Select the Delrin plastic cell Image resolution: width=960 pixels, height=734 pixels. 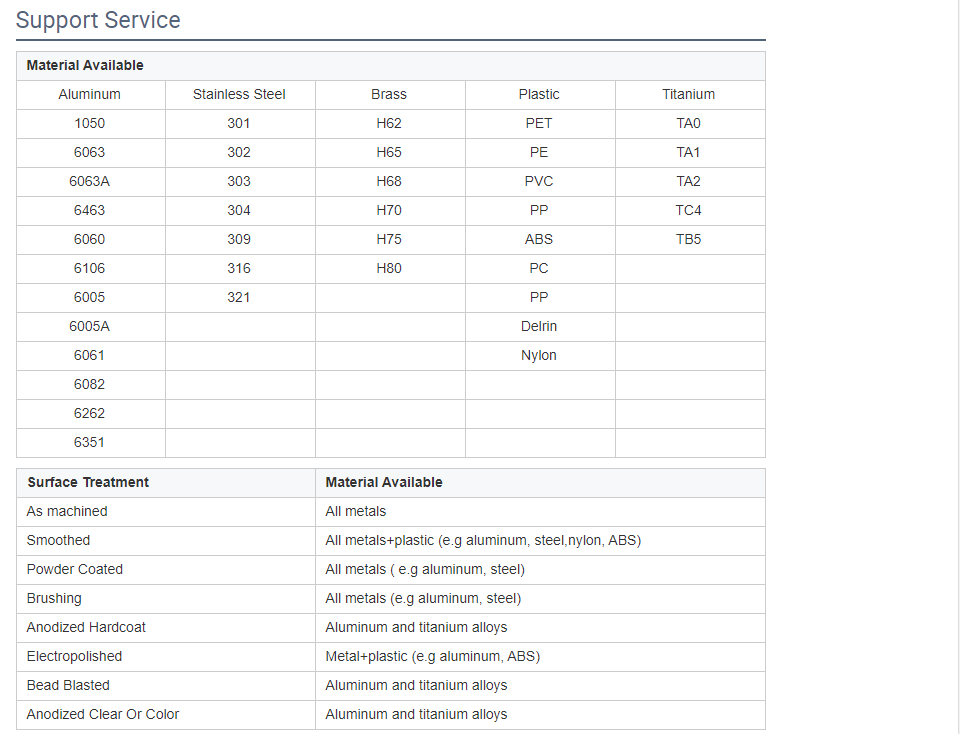pyautogui.click(x=540, y=327)
